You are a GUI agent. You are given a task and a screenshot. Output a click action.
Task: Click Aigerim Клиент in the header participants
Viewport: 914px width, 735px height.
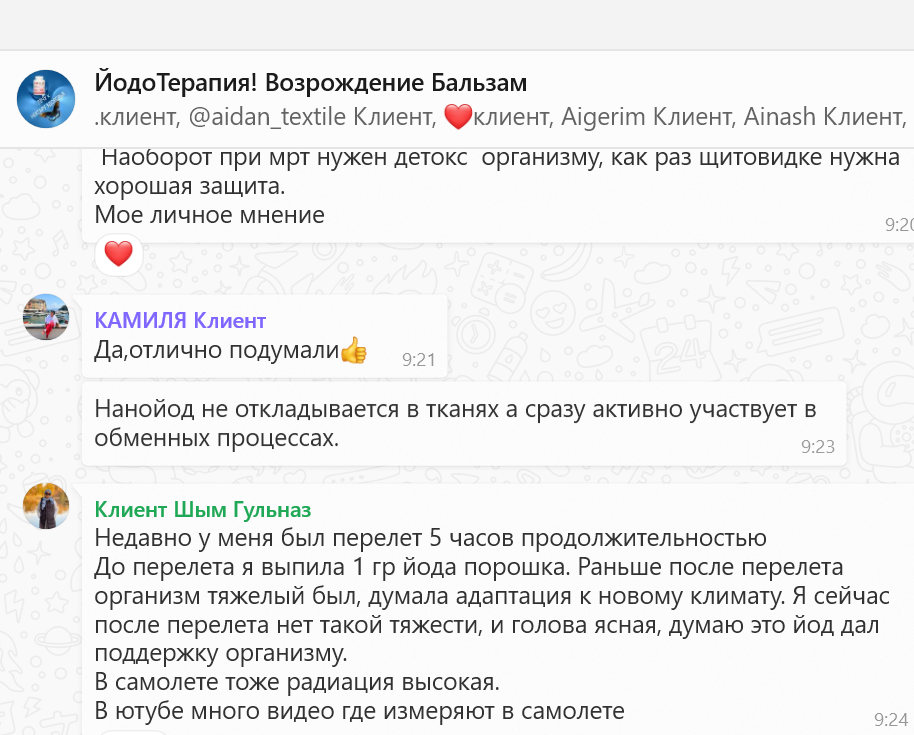click(646, 117)
